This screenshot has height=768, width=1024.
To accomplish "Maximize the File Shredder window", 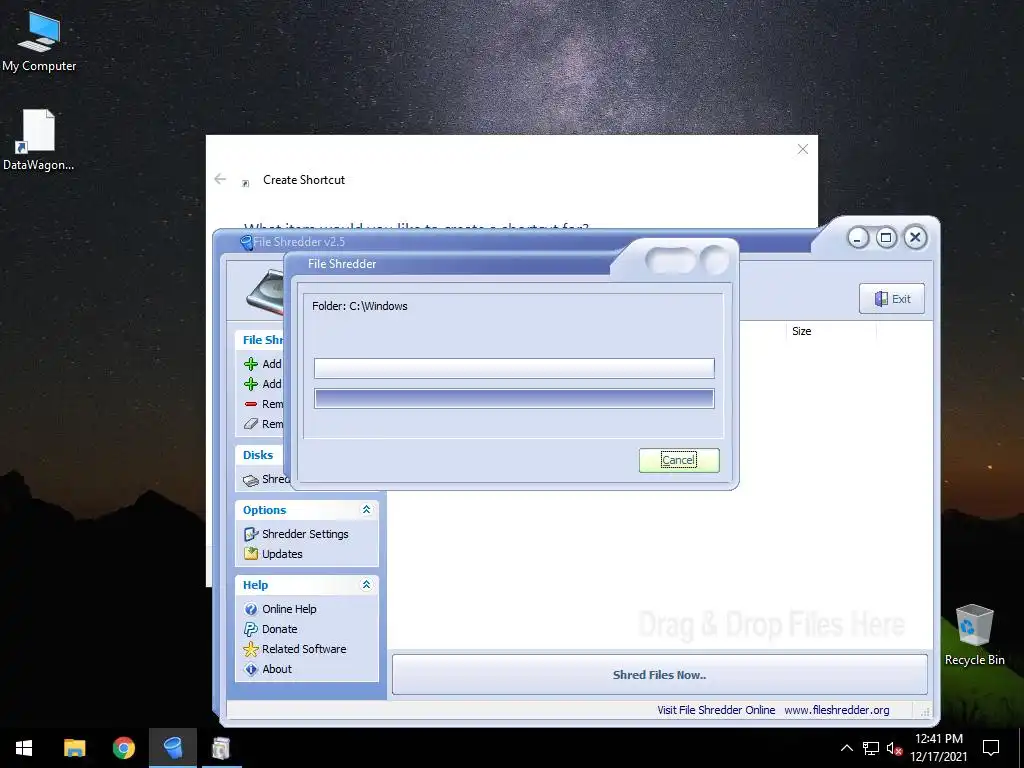I will [886, 238].
